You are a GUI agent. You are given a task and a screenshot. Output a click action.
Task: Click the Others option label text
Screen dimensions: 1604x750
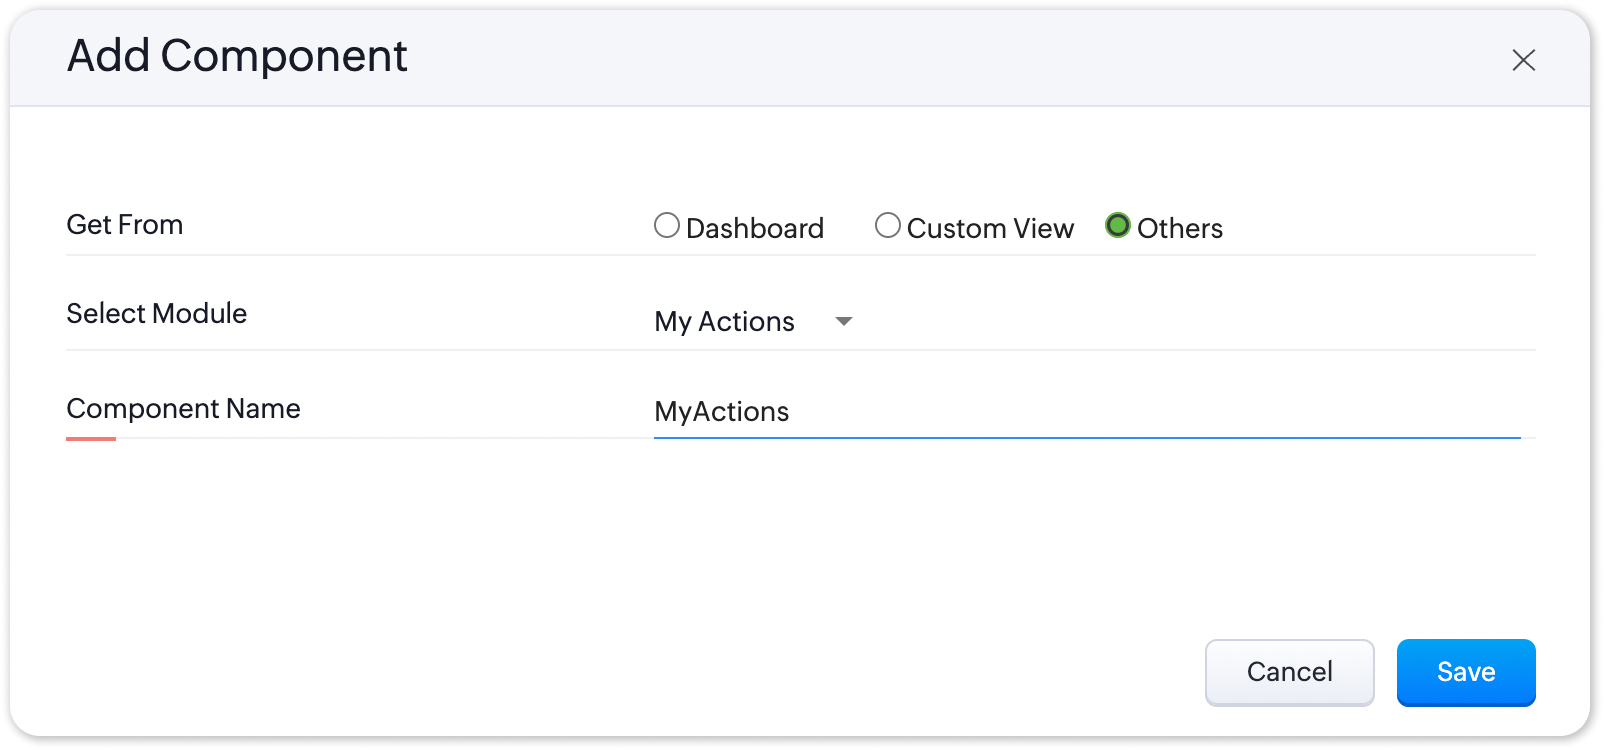(1180, 228)
